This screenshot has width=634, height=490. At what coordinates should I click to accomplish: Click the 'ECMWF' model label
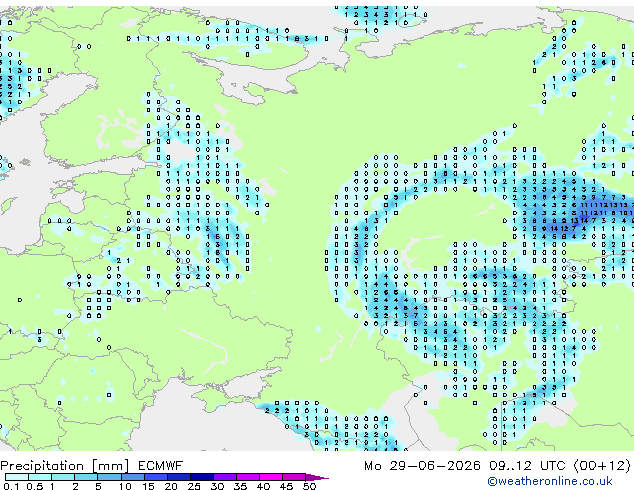point(161,466)
